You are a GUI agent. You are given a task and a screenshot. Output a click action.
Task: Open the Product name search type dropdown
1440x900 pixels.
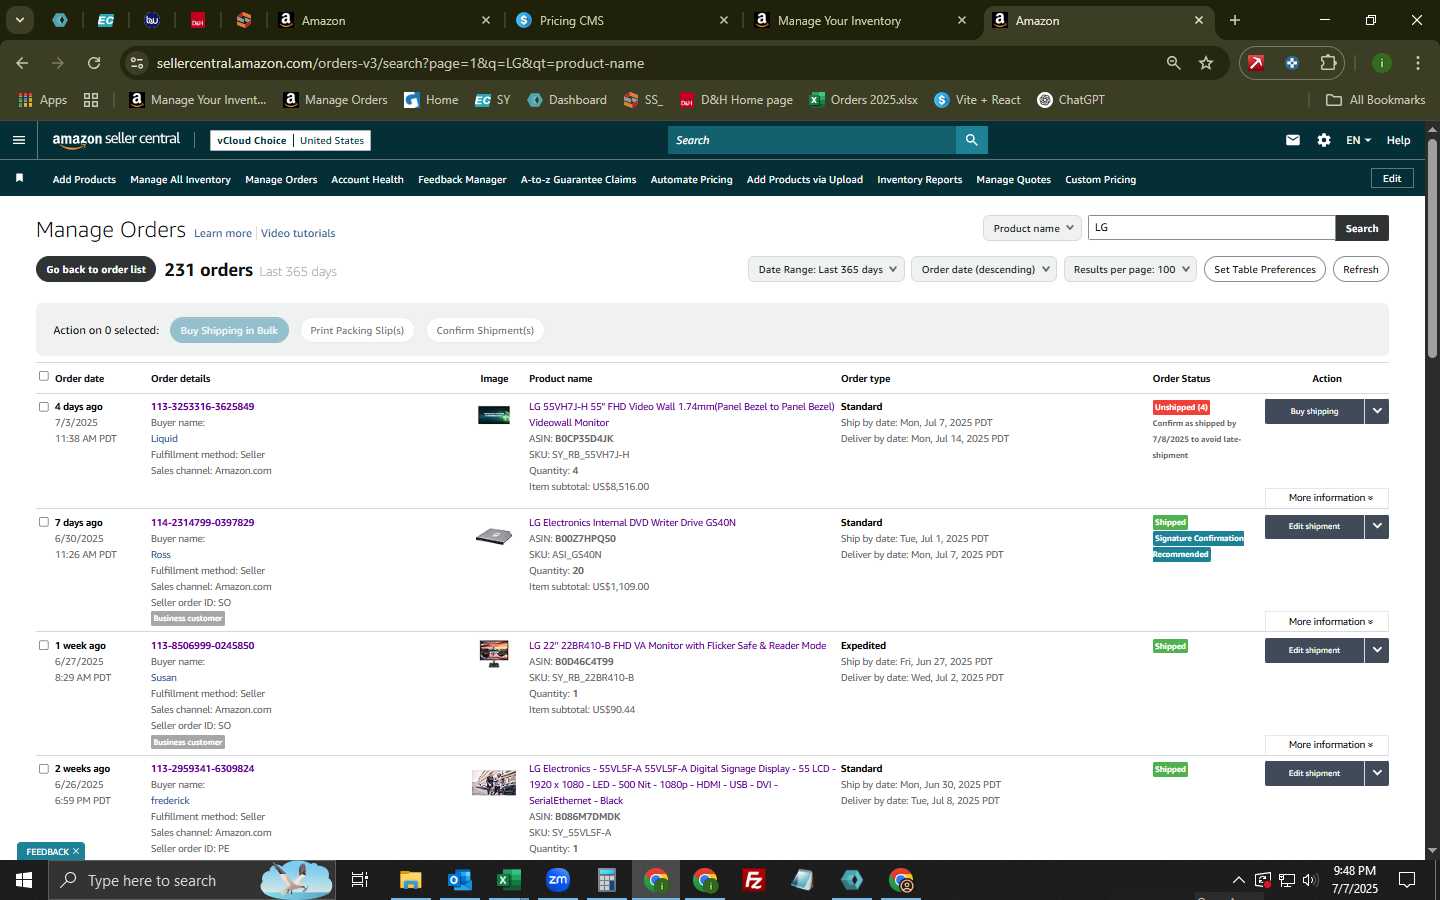(1032, 228)
